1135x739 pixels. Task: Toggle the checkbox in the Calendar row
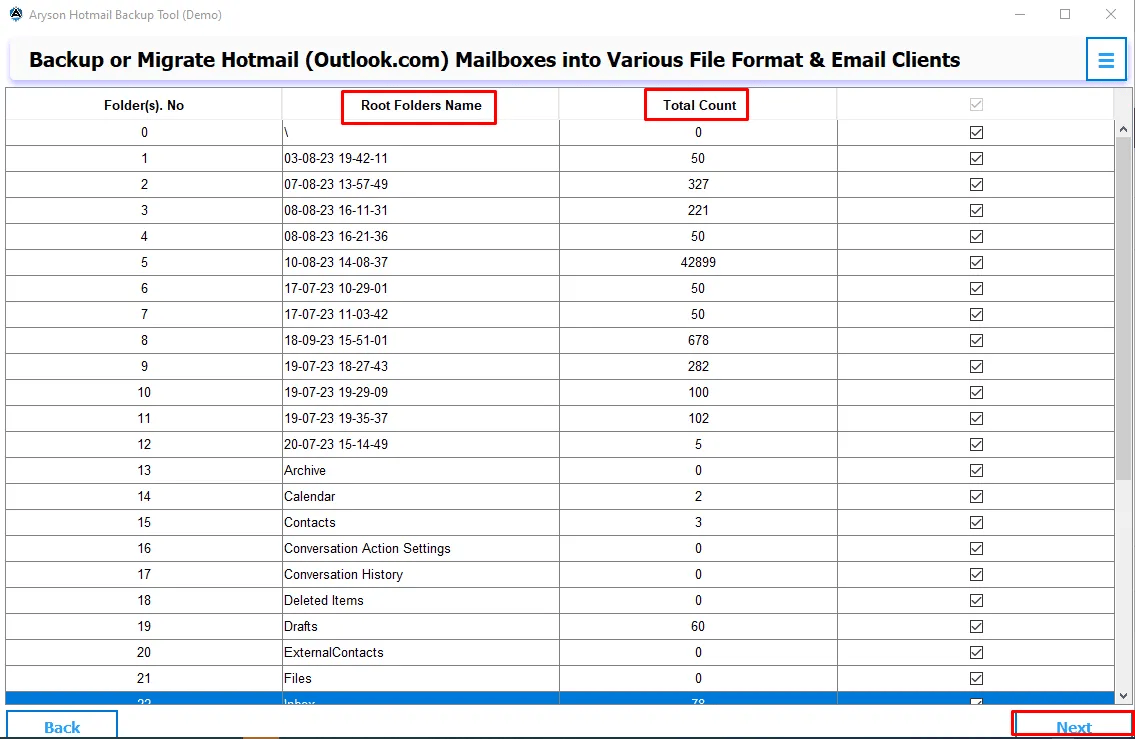tap(976, 497)
